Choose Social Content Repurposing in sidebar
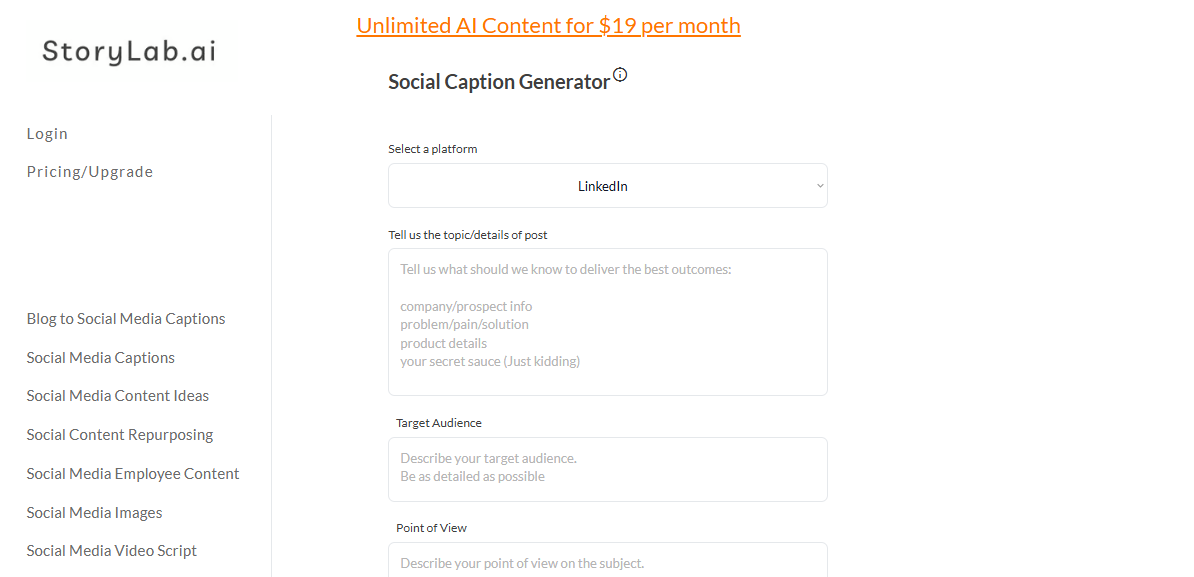1194x577 pixels. coord(120,435)
